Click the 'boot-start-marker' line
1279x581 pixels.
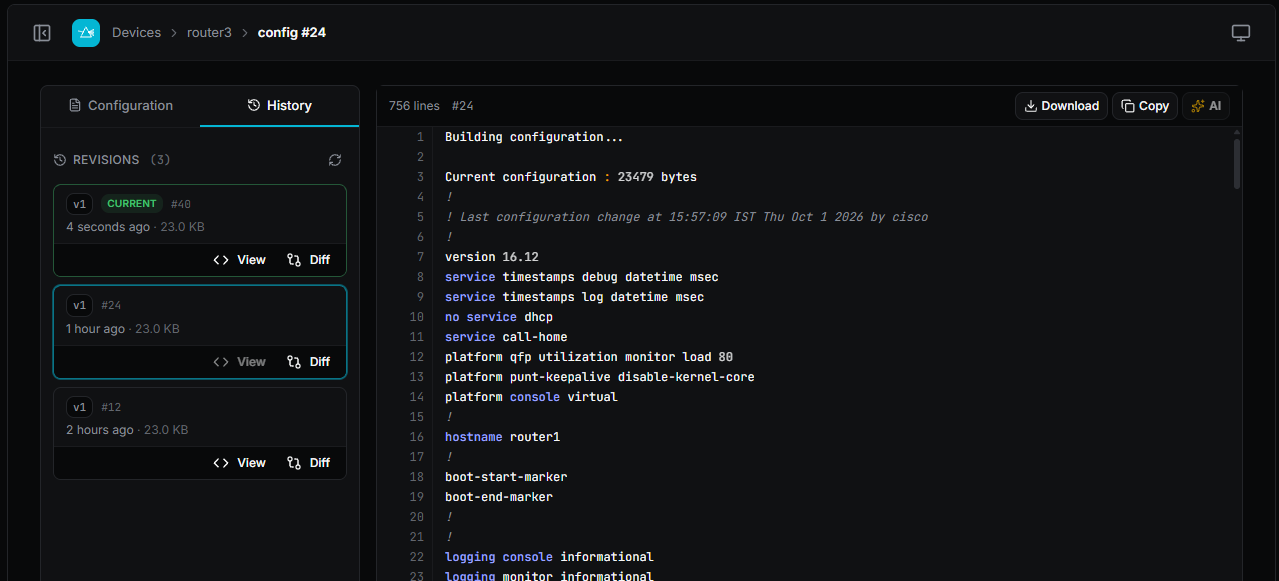pos(506,477)
